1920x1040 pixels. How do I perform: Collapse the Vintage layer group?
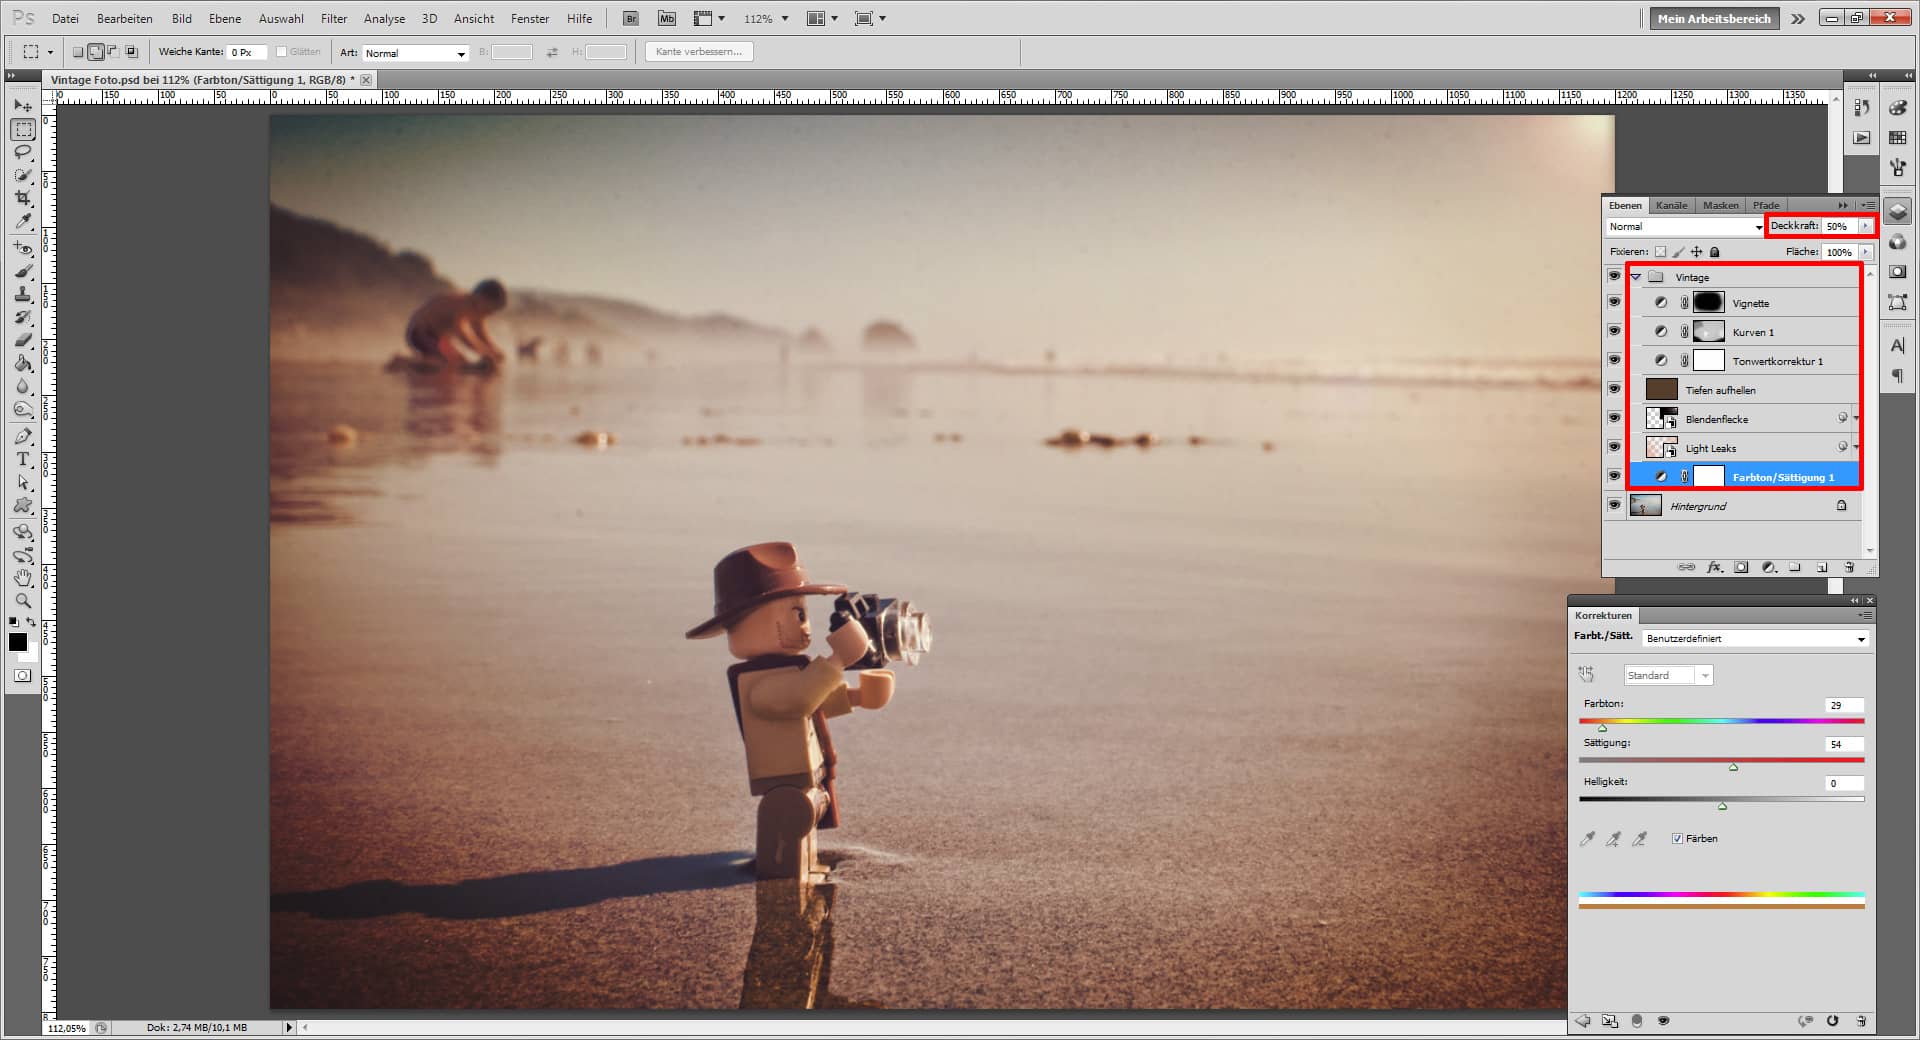(x=1636, y=277)
